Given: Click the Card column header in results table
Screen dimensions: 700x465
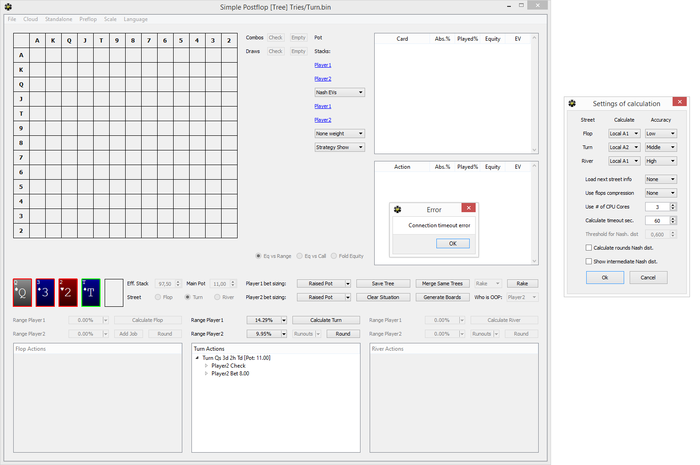Looking at the screenshot, I should point(402,39).
